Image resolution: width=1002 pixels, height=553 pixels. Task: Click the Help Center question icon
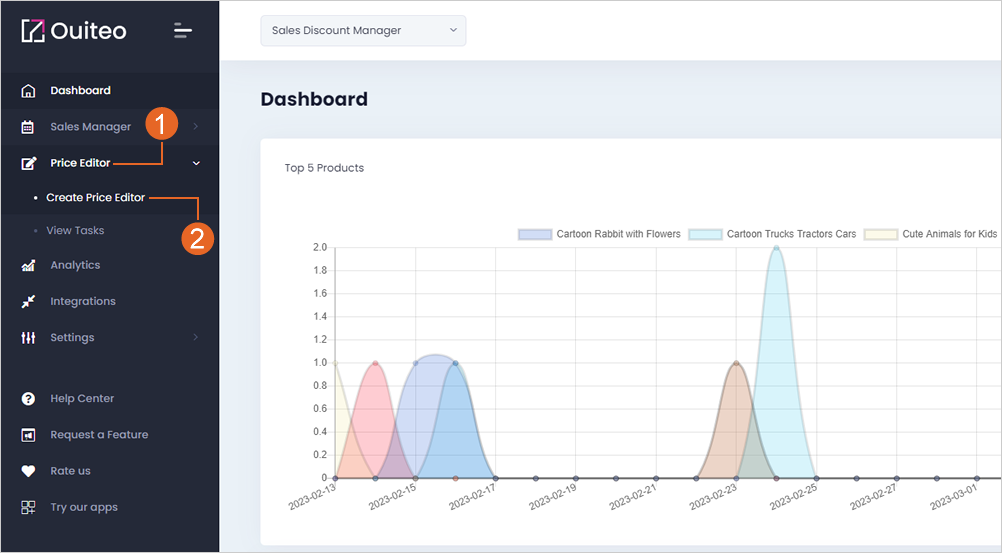tap(28, 399)
